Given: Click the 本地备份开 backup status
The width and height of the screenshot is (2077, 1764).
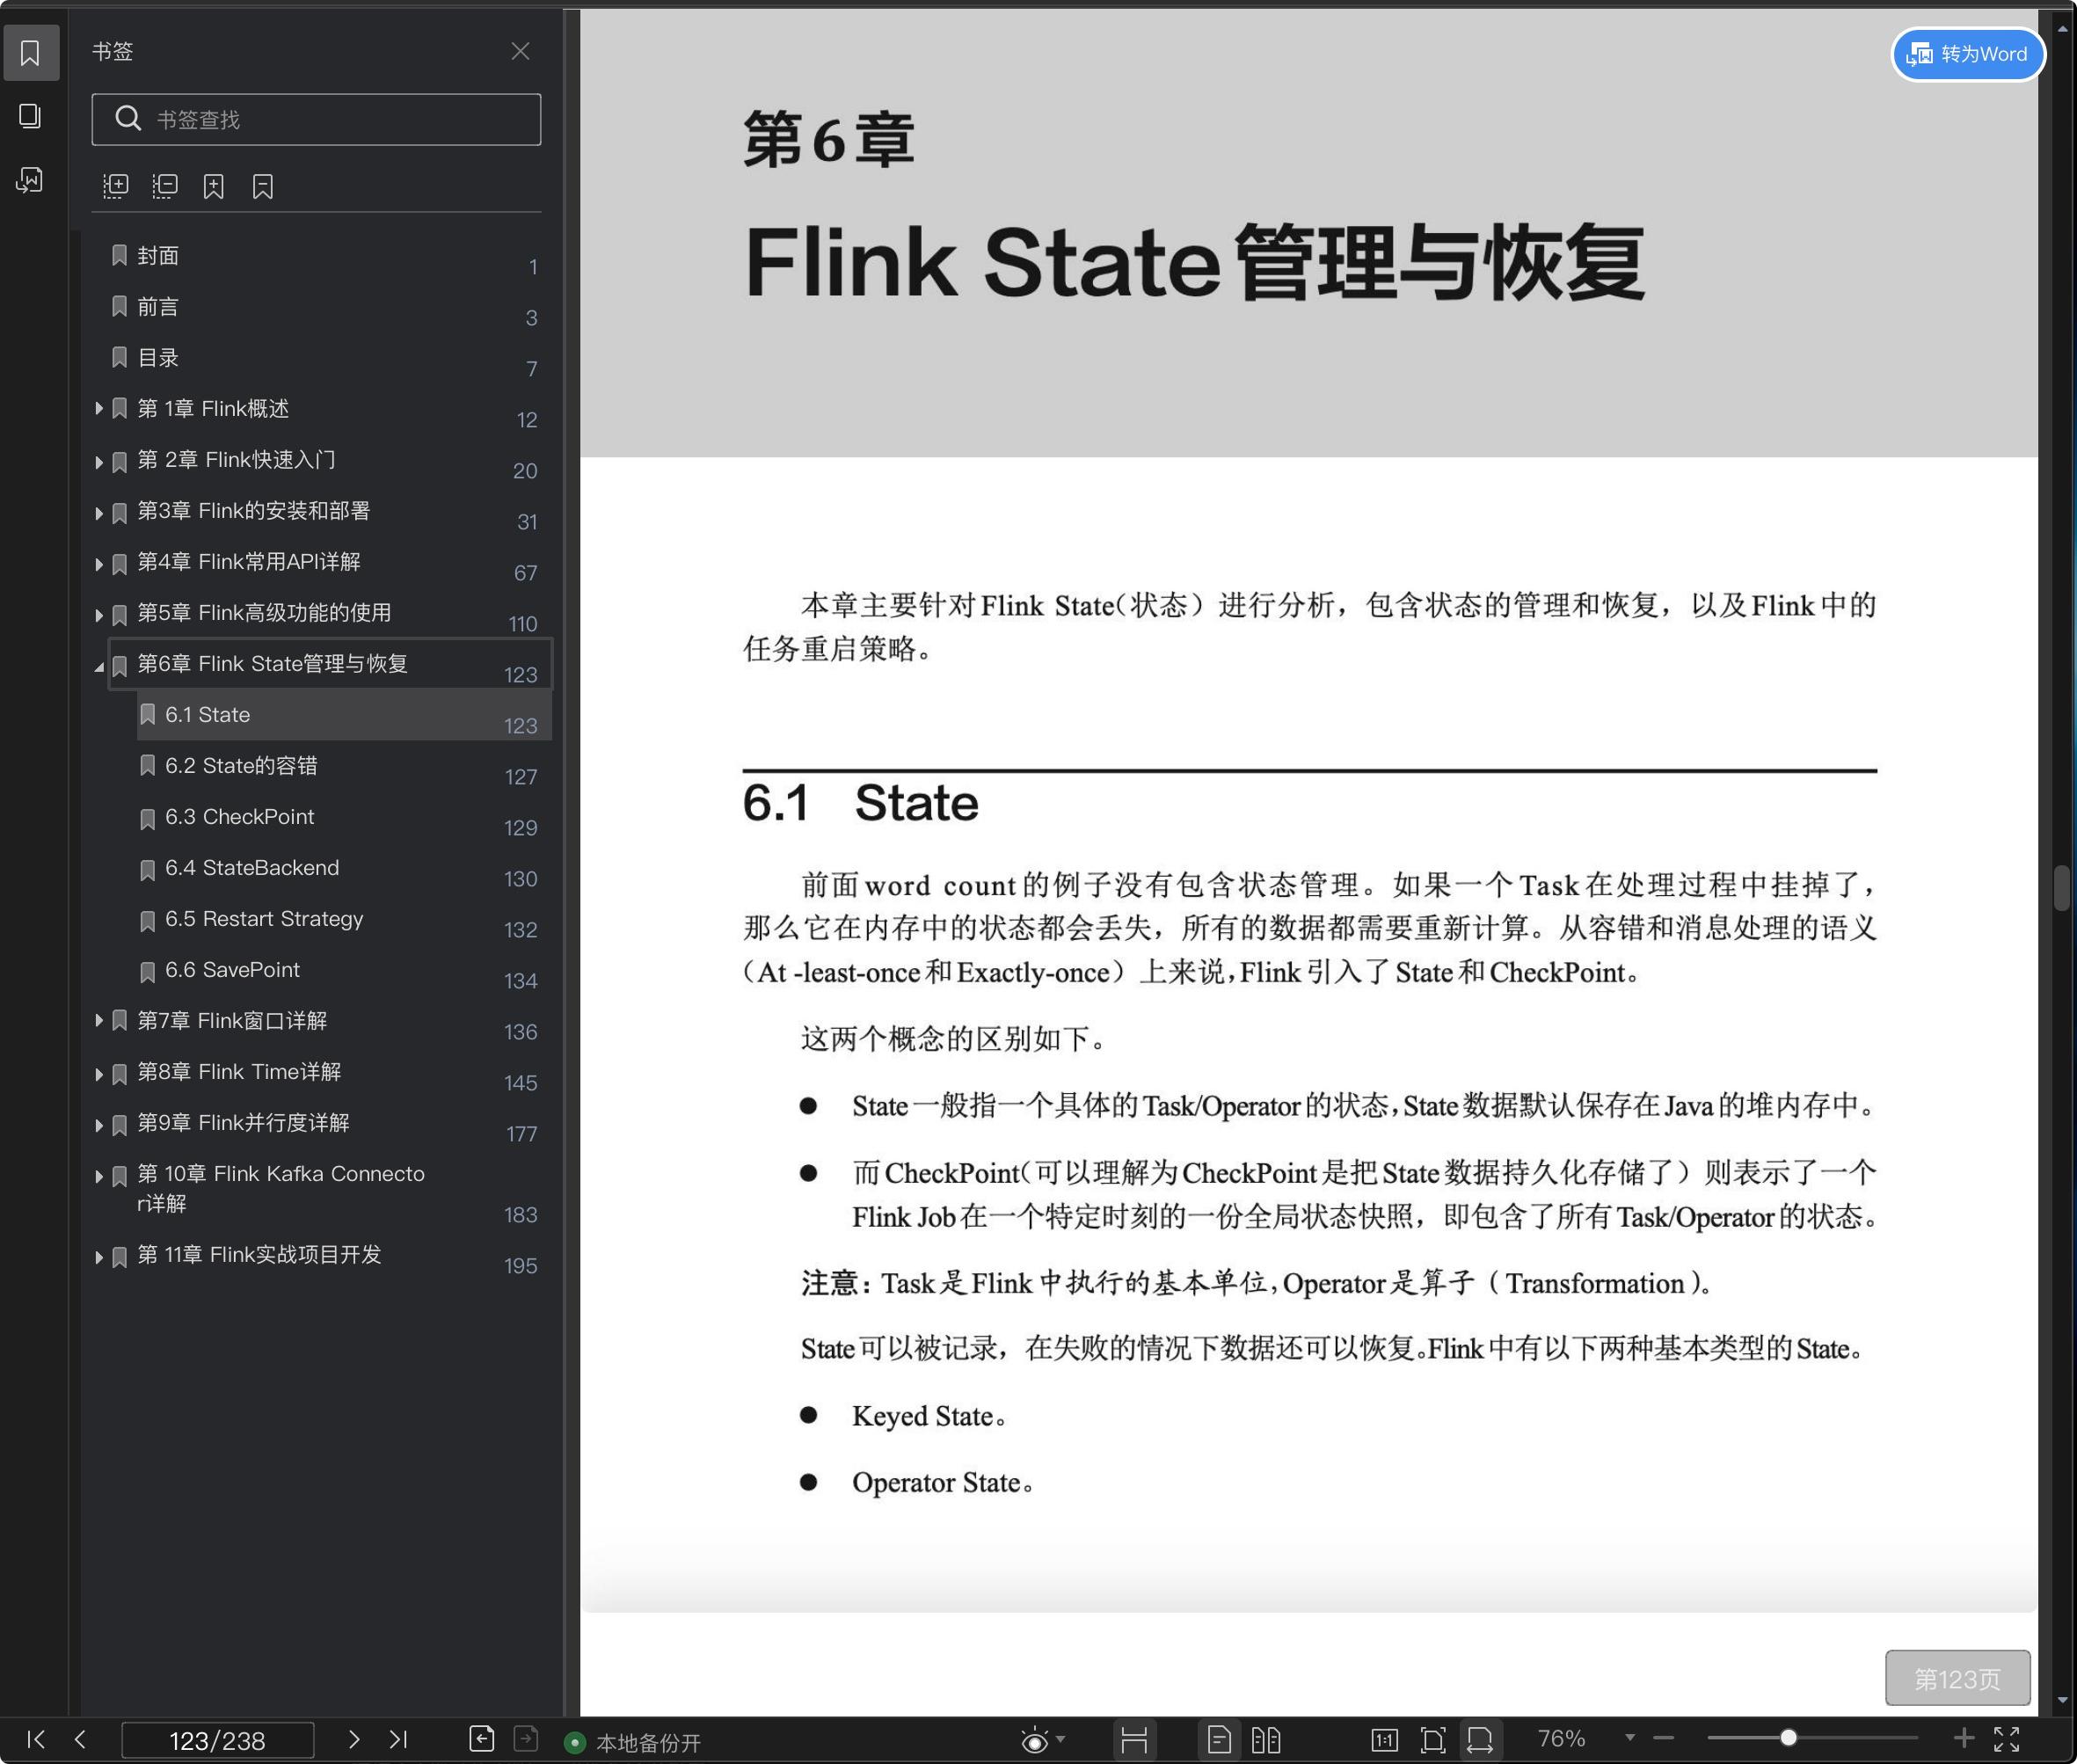Looking at the screenshot, I should [x=633, y=1743].
